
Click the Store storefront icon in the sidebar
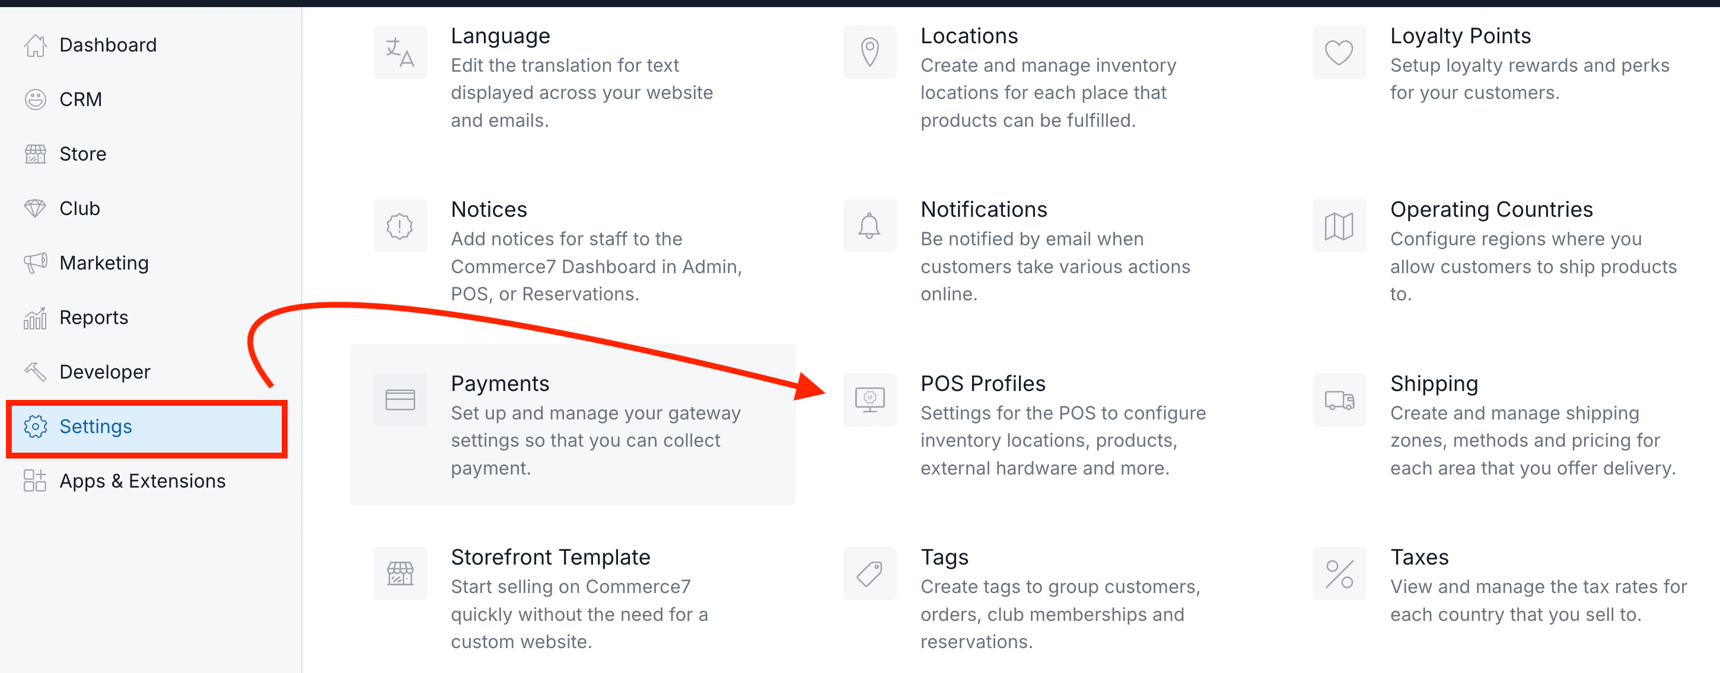click(33, 153)
